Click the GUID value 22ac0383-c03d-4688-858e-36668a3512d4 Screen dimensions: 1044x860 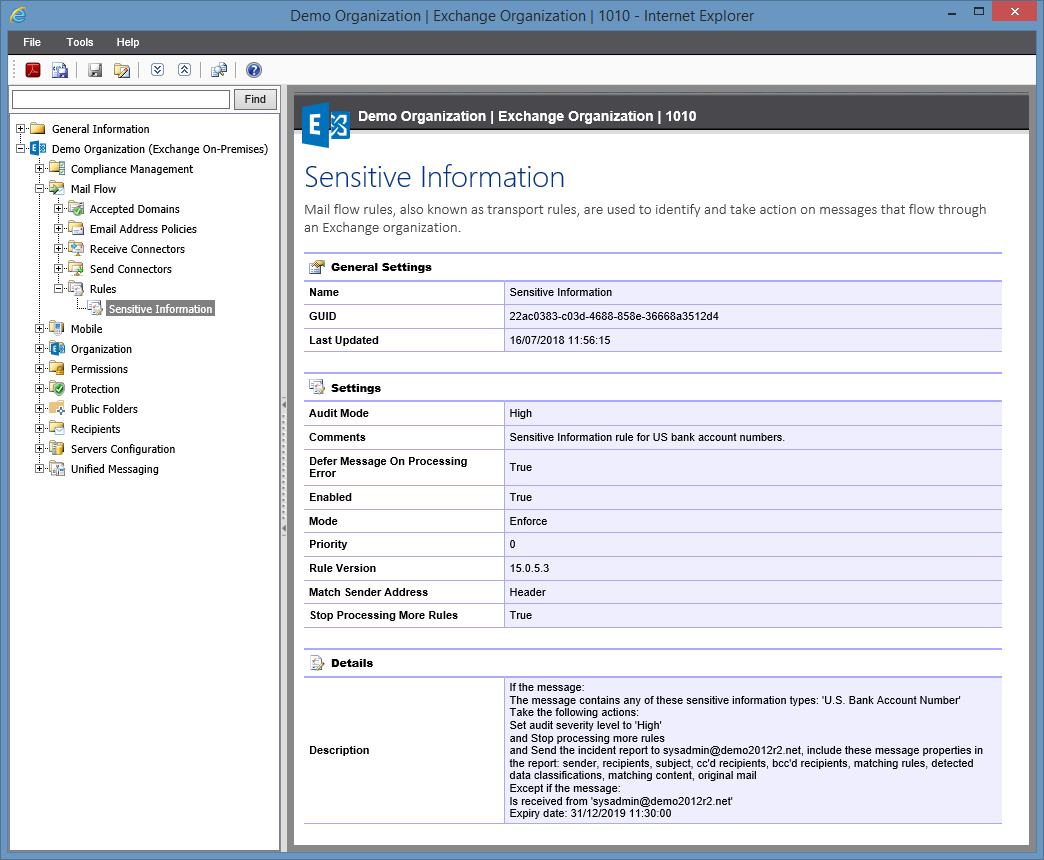(x=614, y=316)
